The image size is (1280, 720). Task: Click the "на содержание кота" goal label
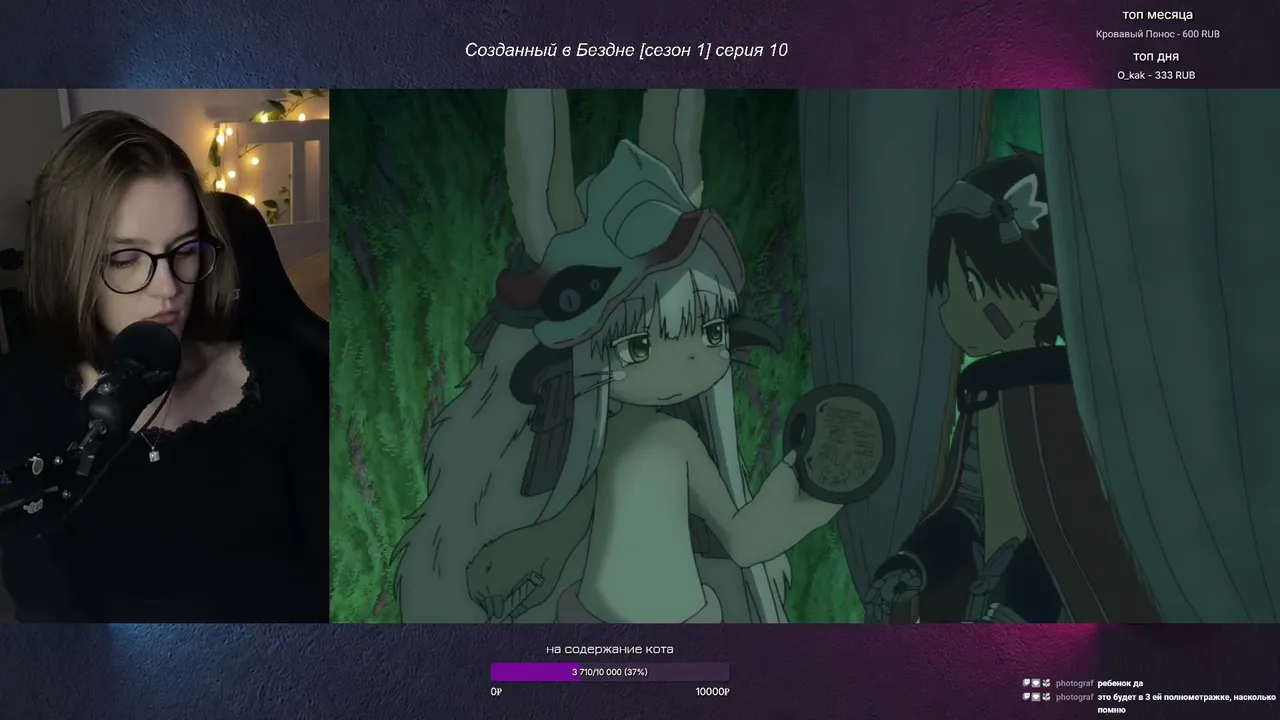(609, 649)
